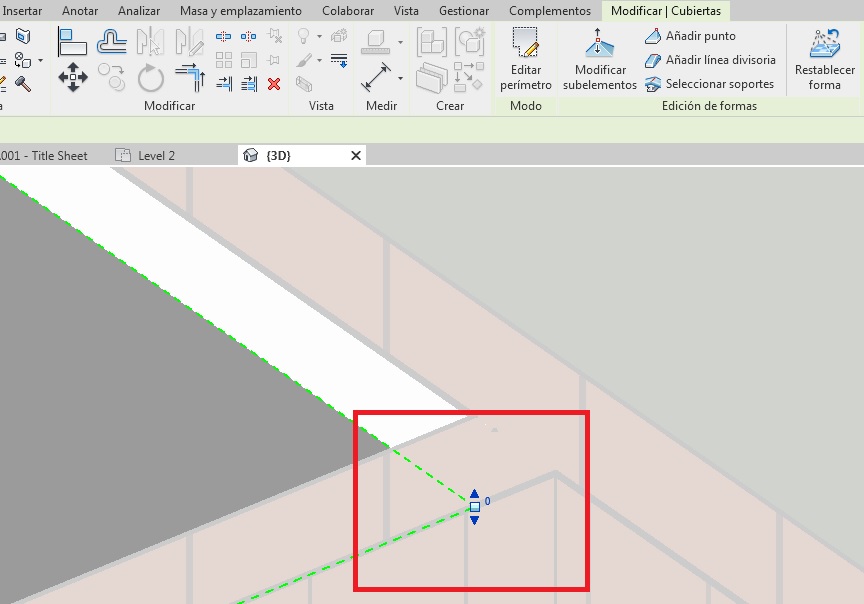Click the blue down arrow elevation control
Screen dimensions: 864x604
tap(475, 520)
